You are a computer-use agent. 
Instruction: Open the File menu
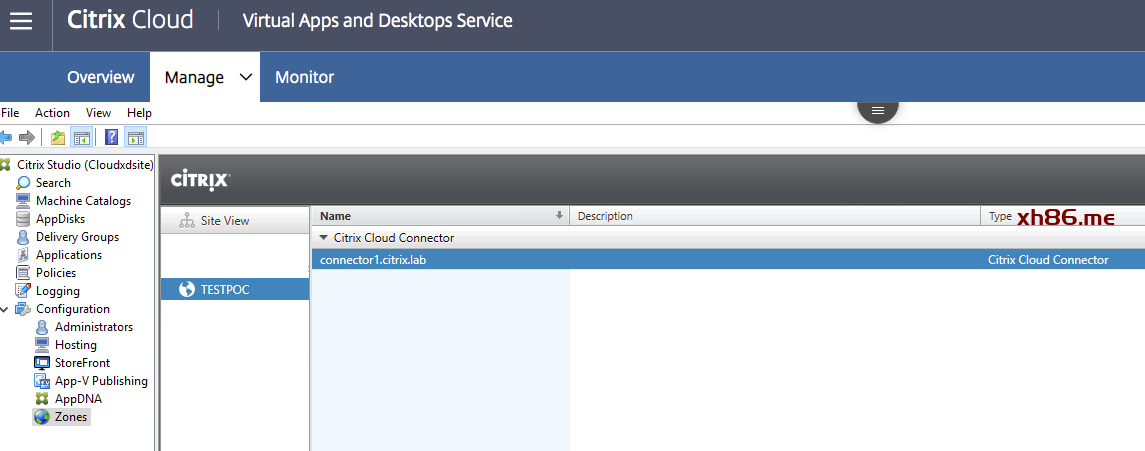(10, 112)
